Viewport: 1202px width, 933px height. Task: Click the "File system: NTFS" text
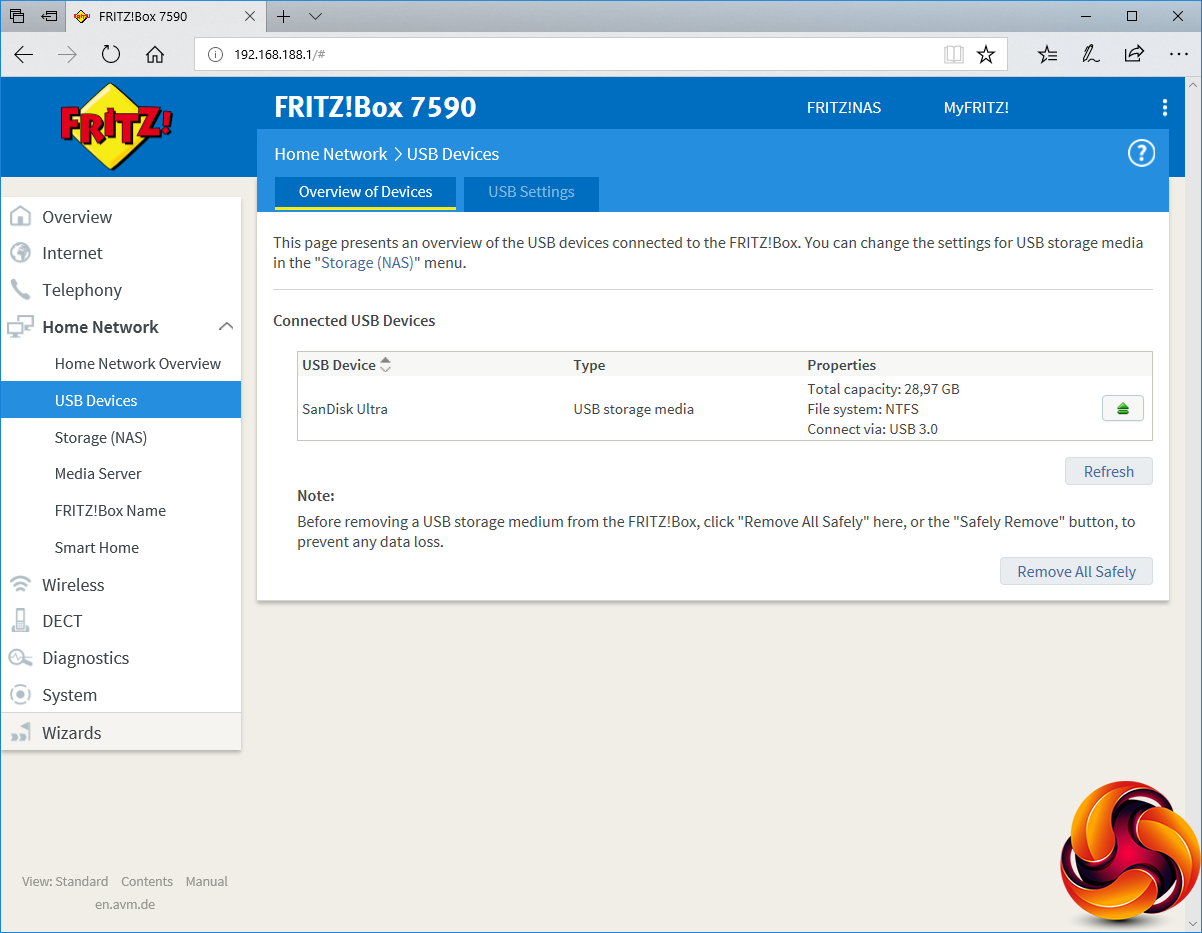click(x=862, y=409)
